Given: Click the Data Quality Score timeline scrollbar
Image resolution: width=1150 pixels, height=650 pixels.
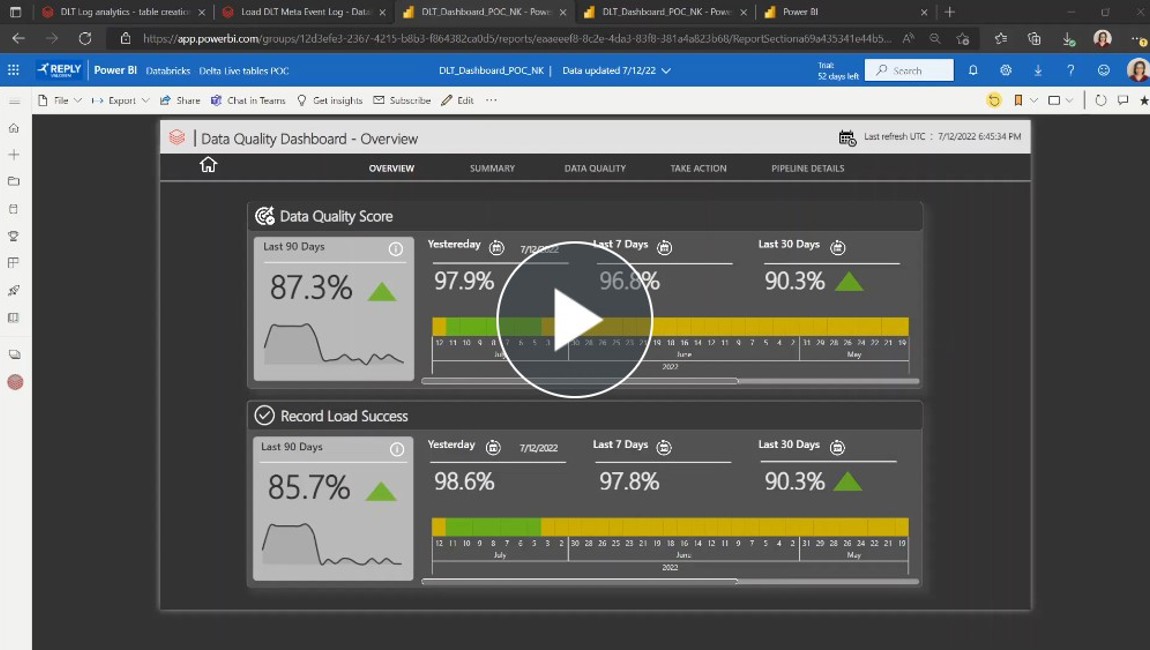Looking at the screenshot, I should (580, 381).
